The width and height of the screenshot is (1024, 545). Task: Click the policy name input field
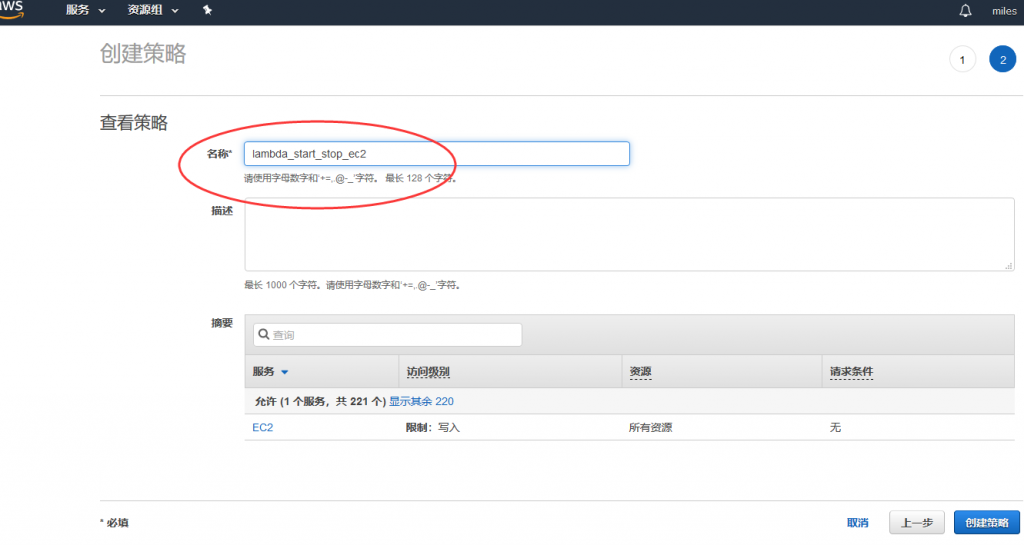point(437,153)
